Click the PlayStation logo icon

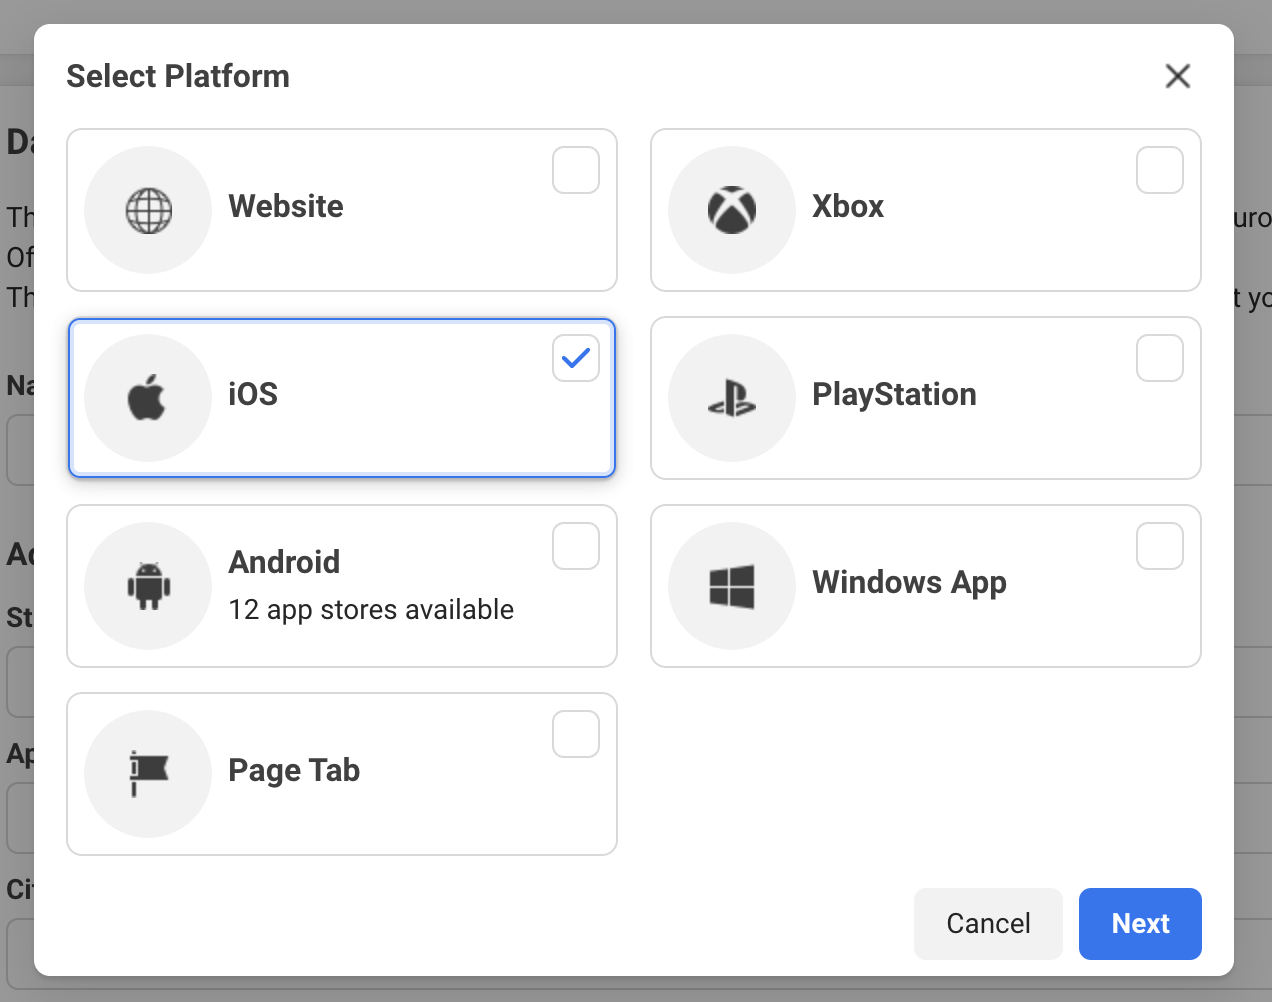click(x=732, y=398)
